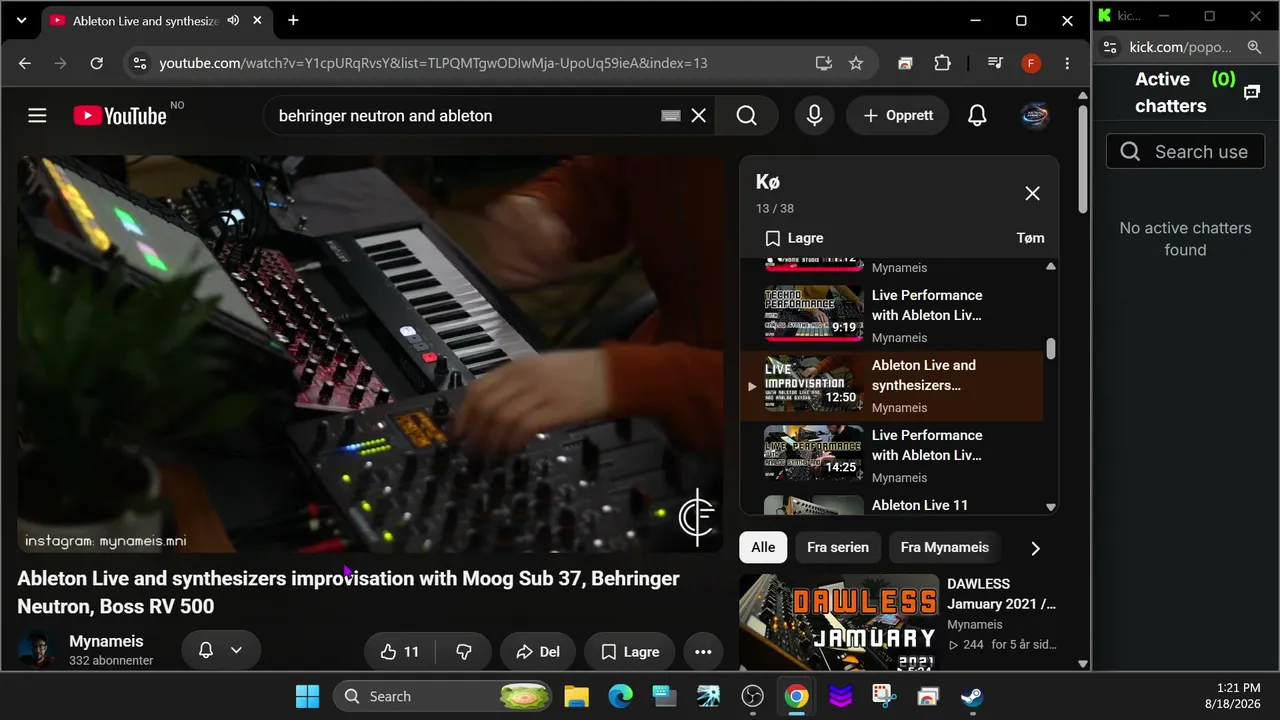This screenshot has width=1280, height=720.
Task: Install the YouTube app from address bar
Action: pyautogui.click(x=824, y=63)
